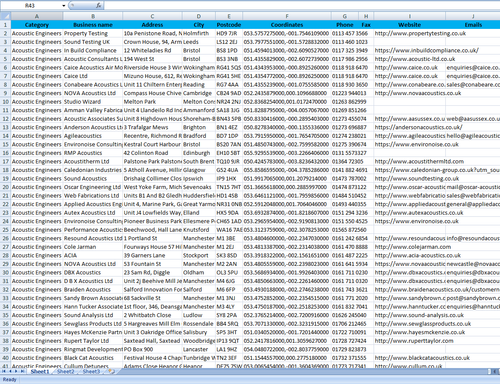Select the 39 Garners Lane address cell
The width and height of the screenshot is (500, 384).
(x=152, y=255)
